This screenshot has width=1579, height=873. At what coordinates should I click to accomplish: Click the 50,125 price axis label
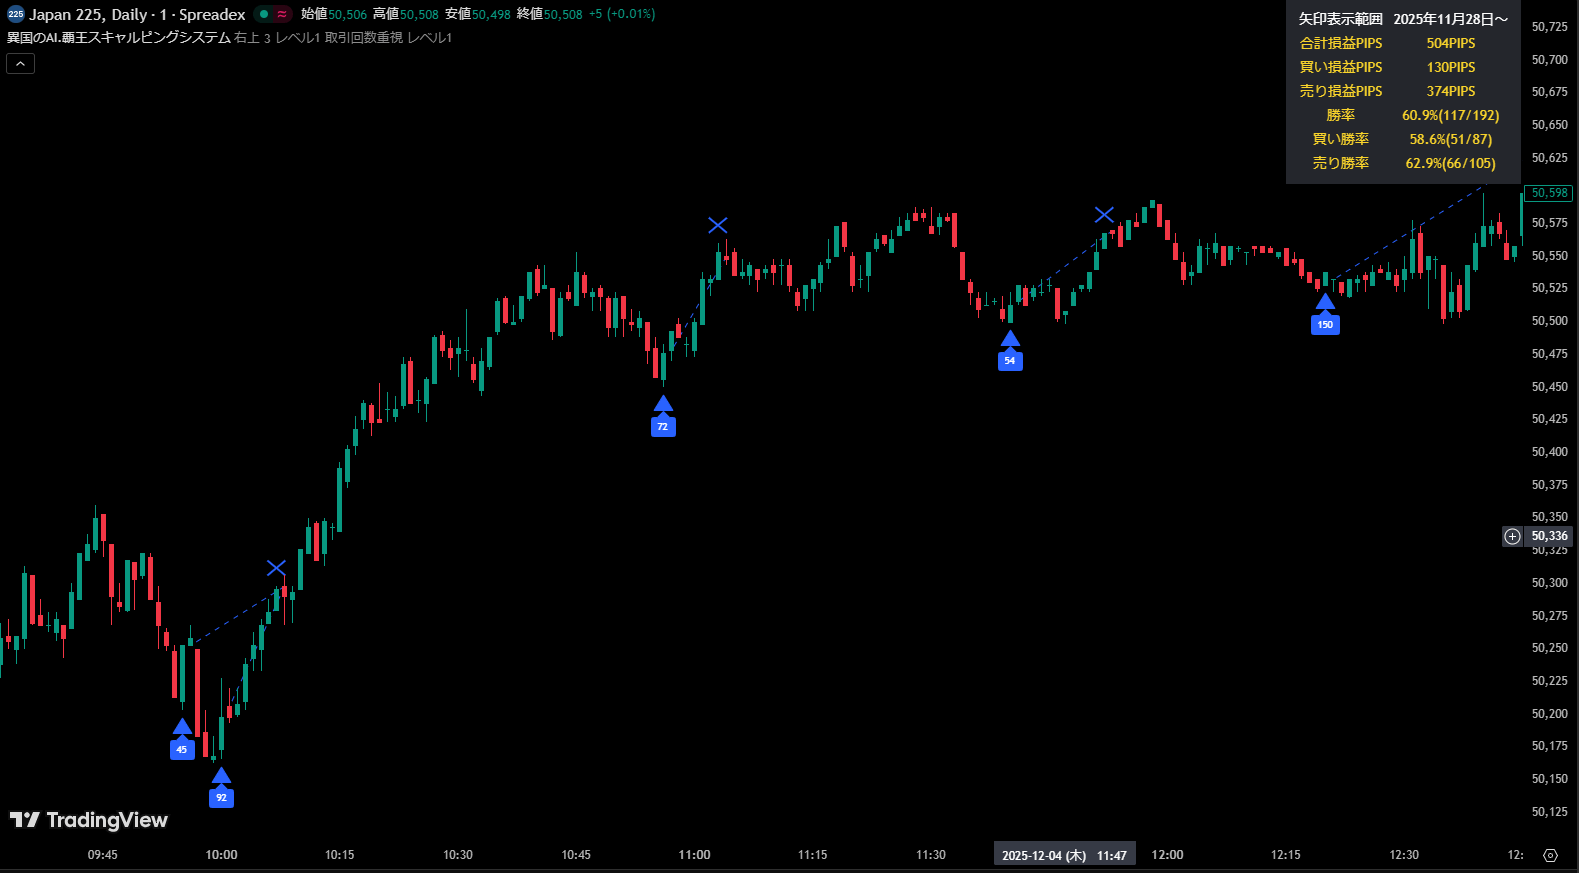(x=1549, y=812)
